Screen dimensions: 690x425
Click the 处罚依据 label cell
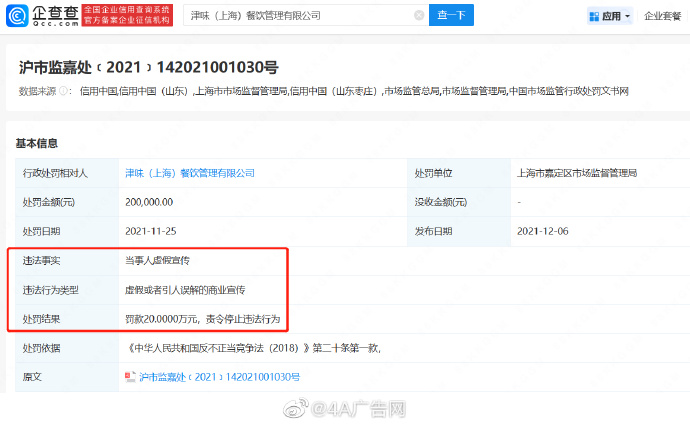tap(67, 348)
